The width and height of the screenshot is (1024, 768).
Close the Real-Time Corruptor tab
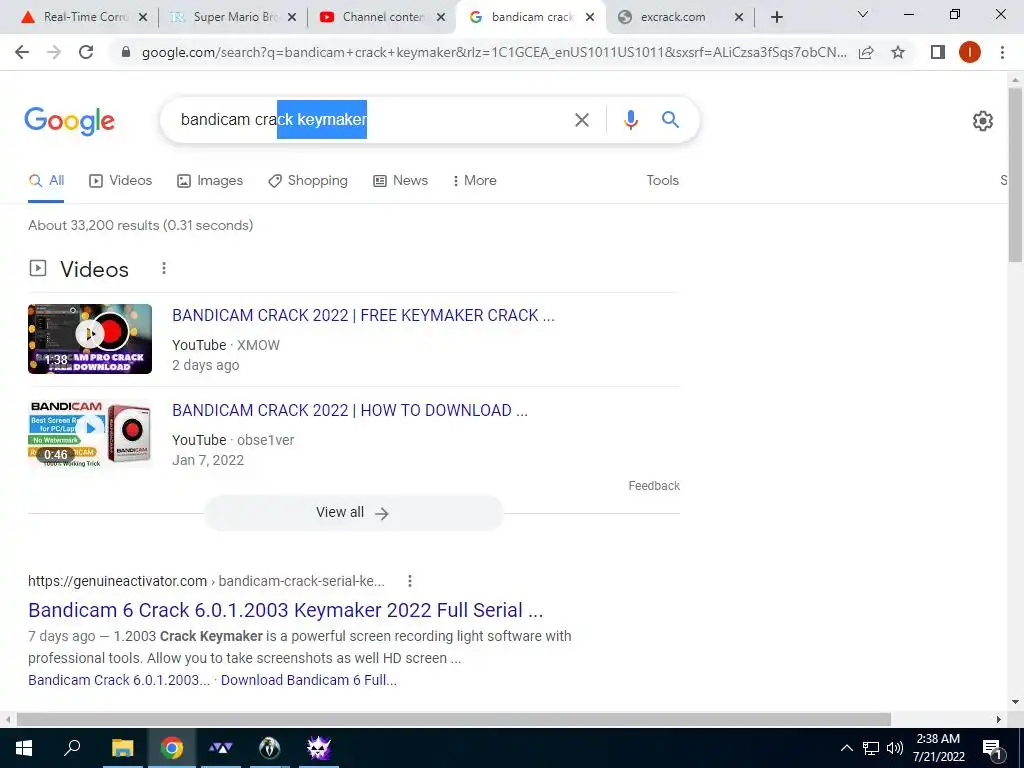pyautogui.click(x=143, y=17)
